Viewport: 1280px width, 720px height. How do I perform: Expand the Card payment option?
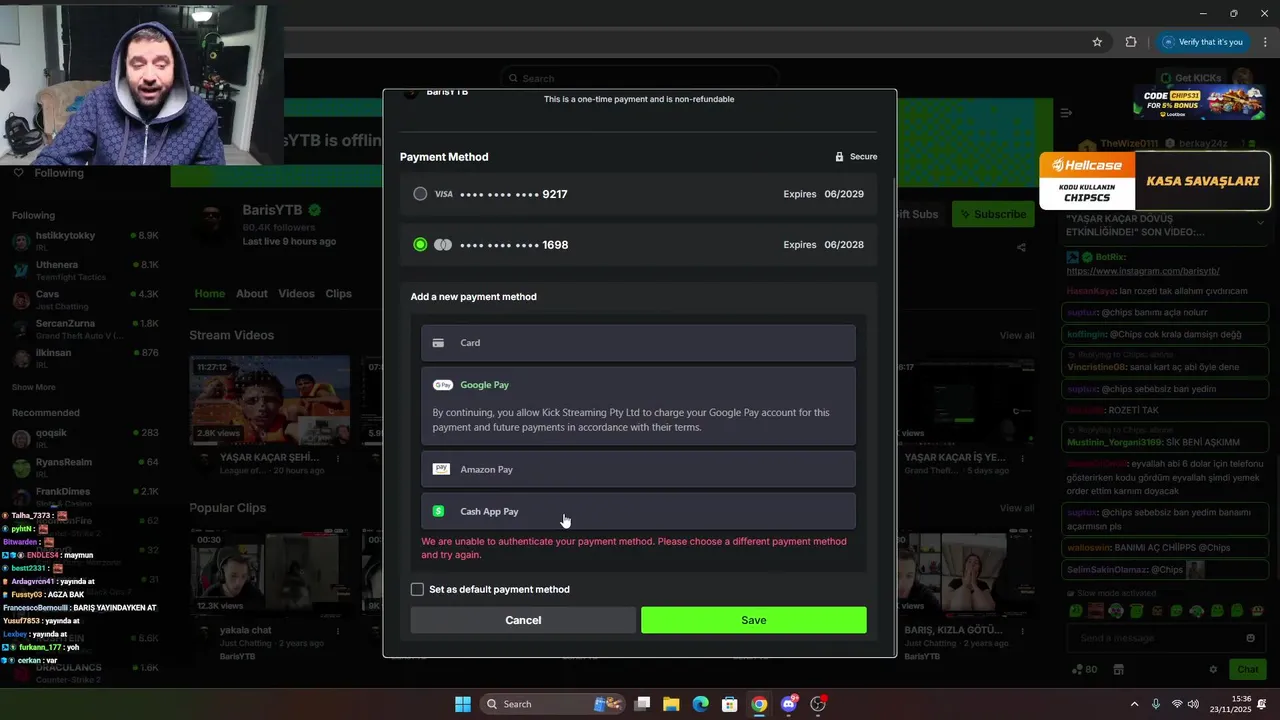[638, 343]
